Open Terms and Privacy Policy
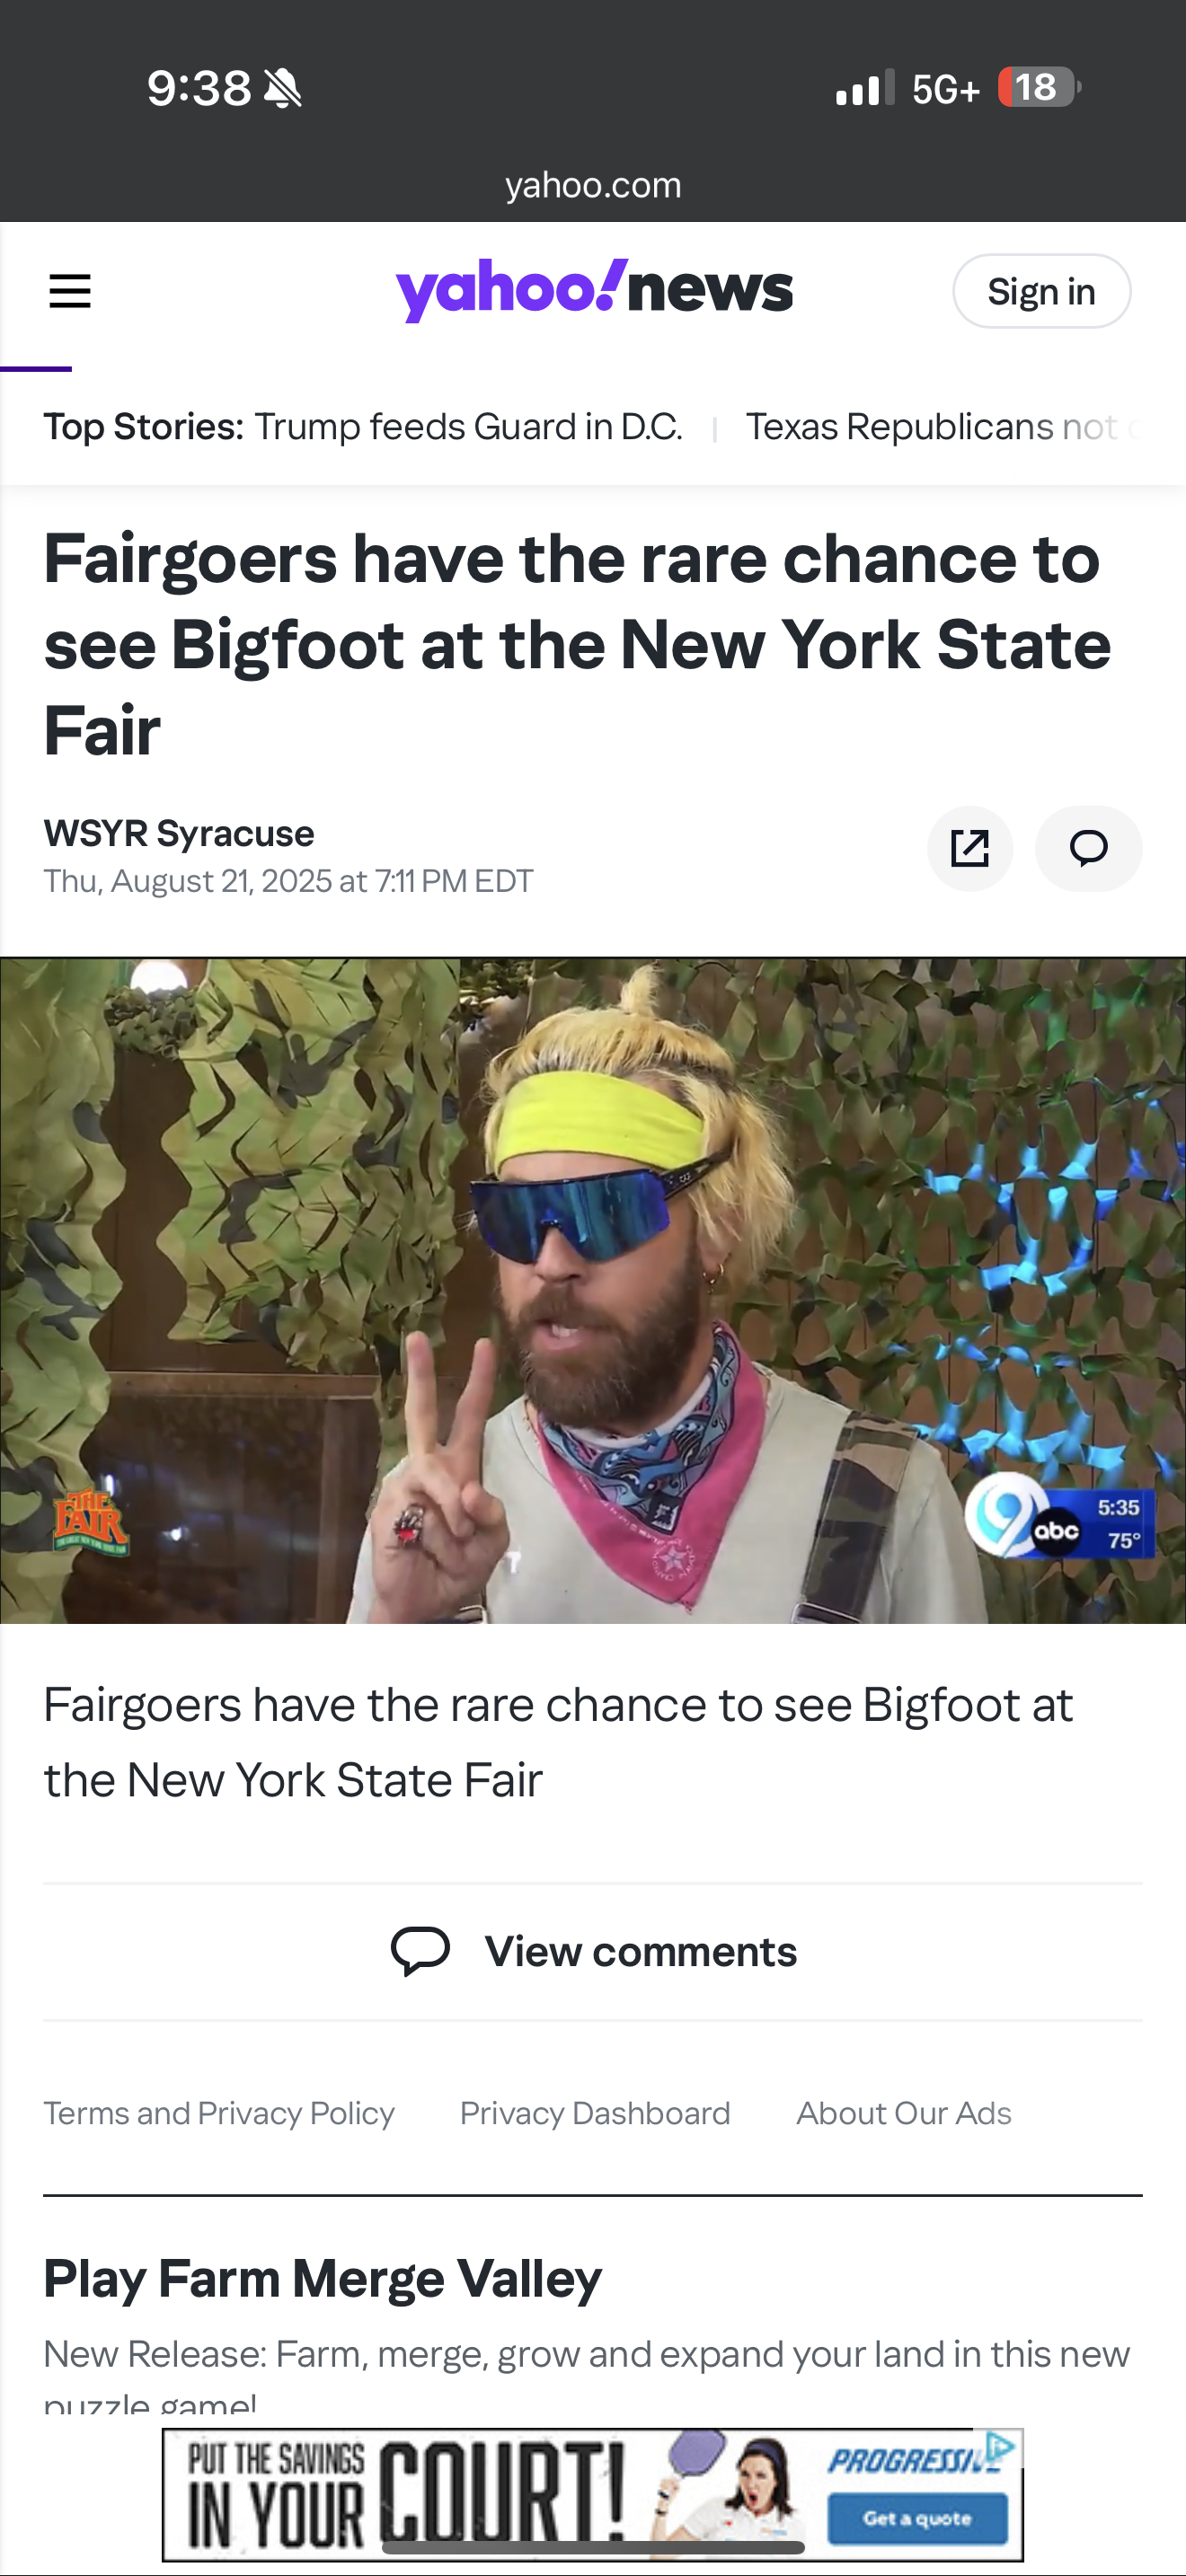This screenshot has height=2576, width=1186. (219, 2113)
